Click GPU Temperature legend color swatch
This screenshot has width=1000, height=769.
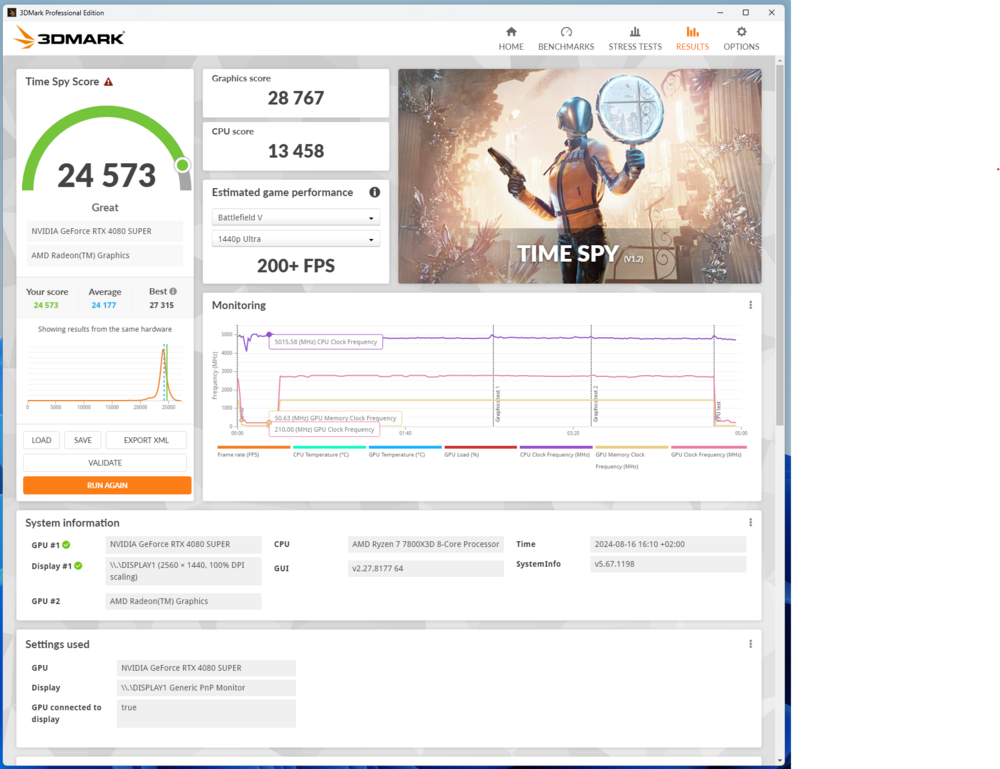[405, 447]
